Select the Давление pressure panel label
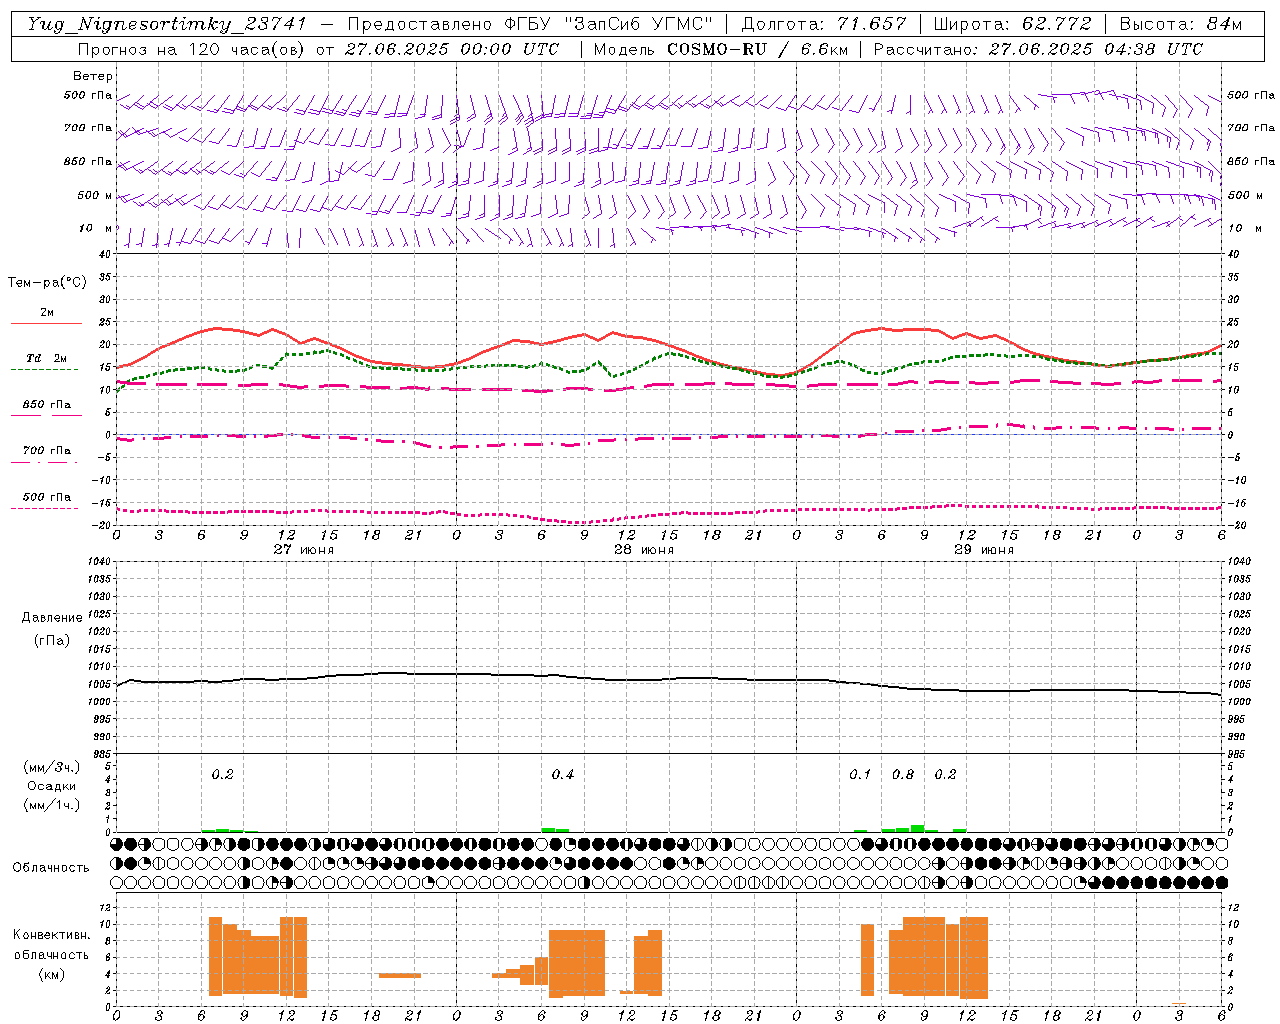Screen dimensions: 1280x1024 (x=52, y=618)
